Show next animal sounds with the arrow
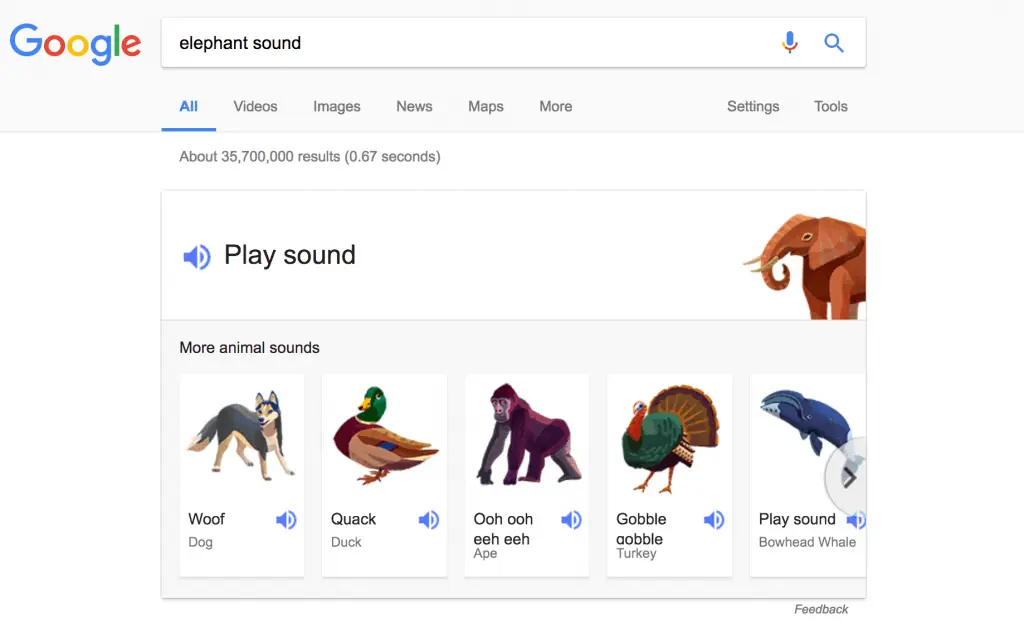The width and height of the screenshot is (1024, 638). click(848, 477)
